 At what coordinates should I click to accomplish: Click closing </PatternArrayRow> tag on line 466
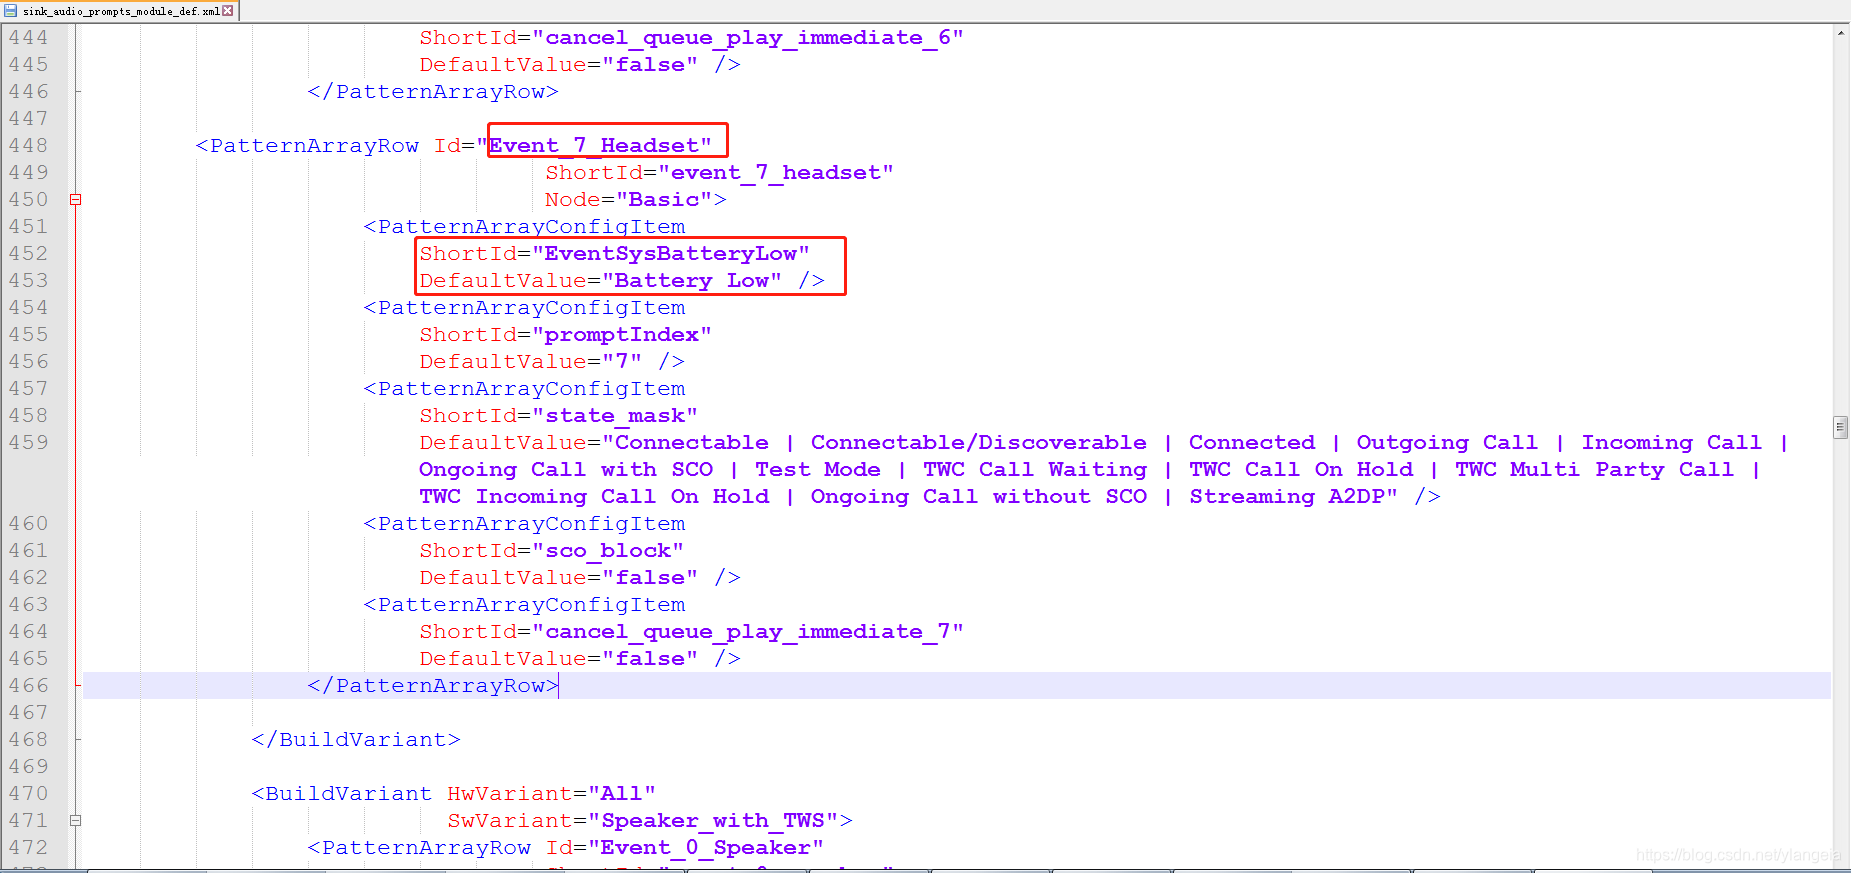pyautogui.click(x=432, y=686)
